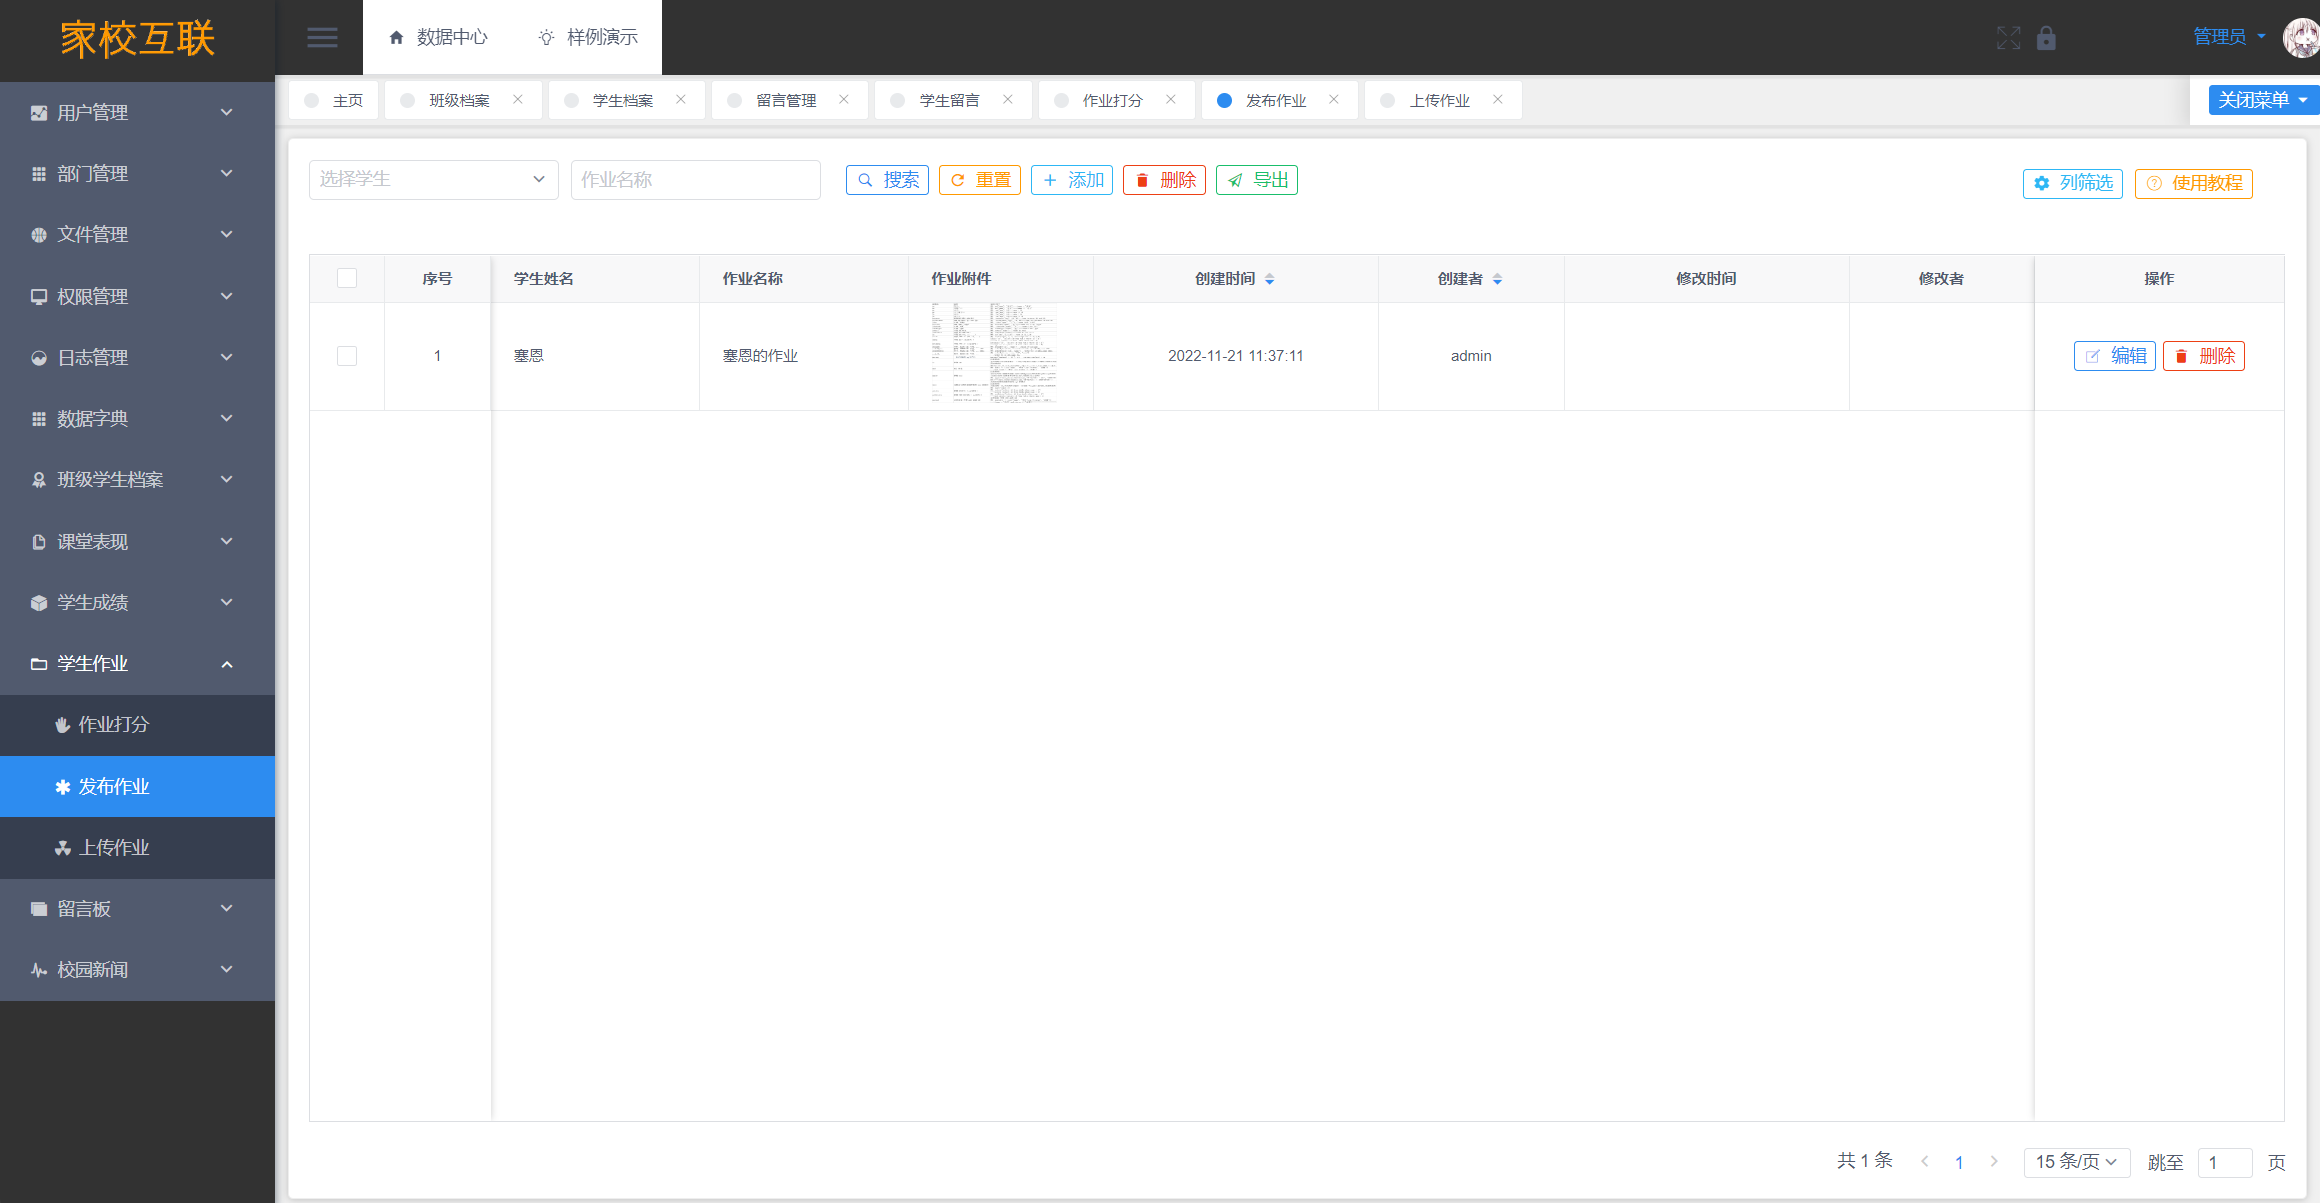The width and height of the screenshot is (2320, 1203).
Task: Click sort arrows on 创建者 column
Action: point(1497,279)
